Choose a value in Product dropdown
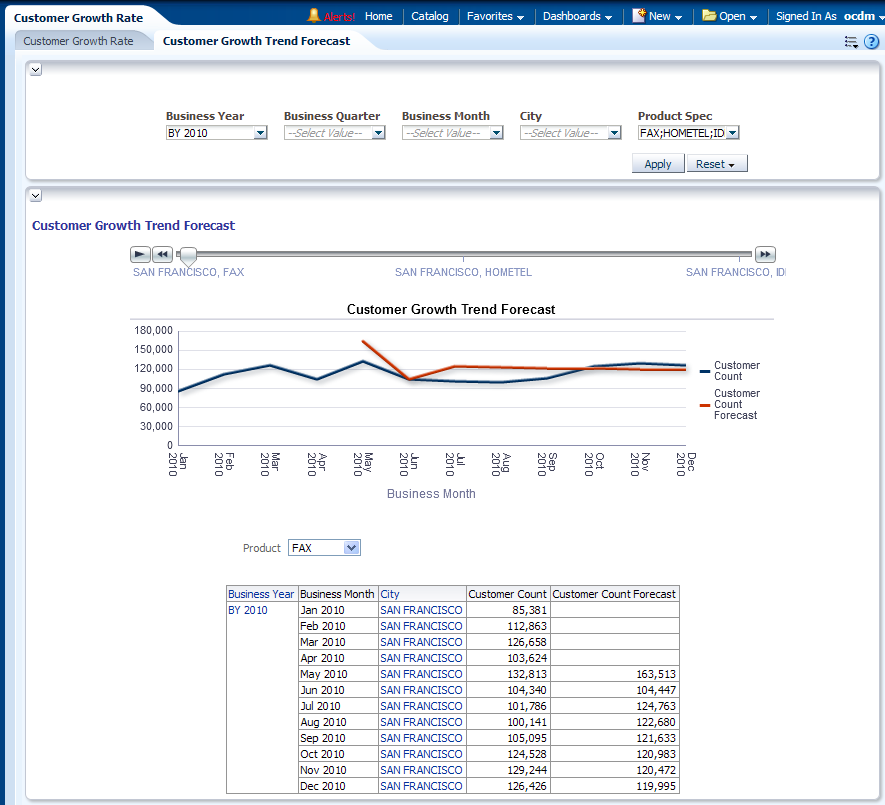 pos(324,548)
